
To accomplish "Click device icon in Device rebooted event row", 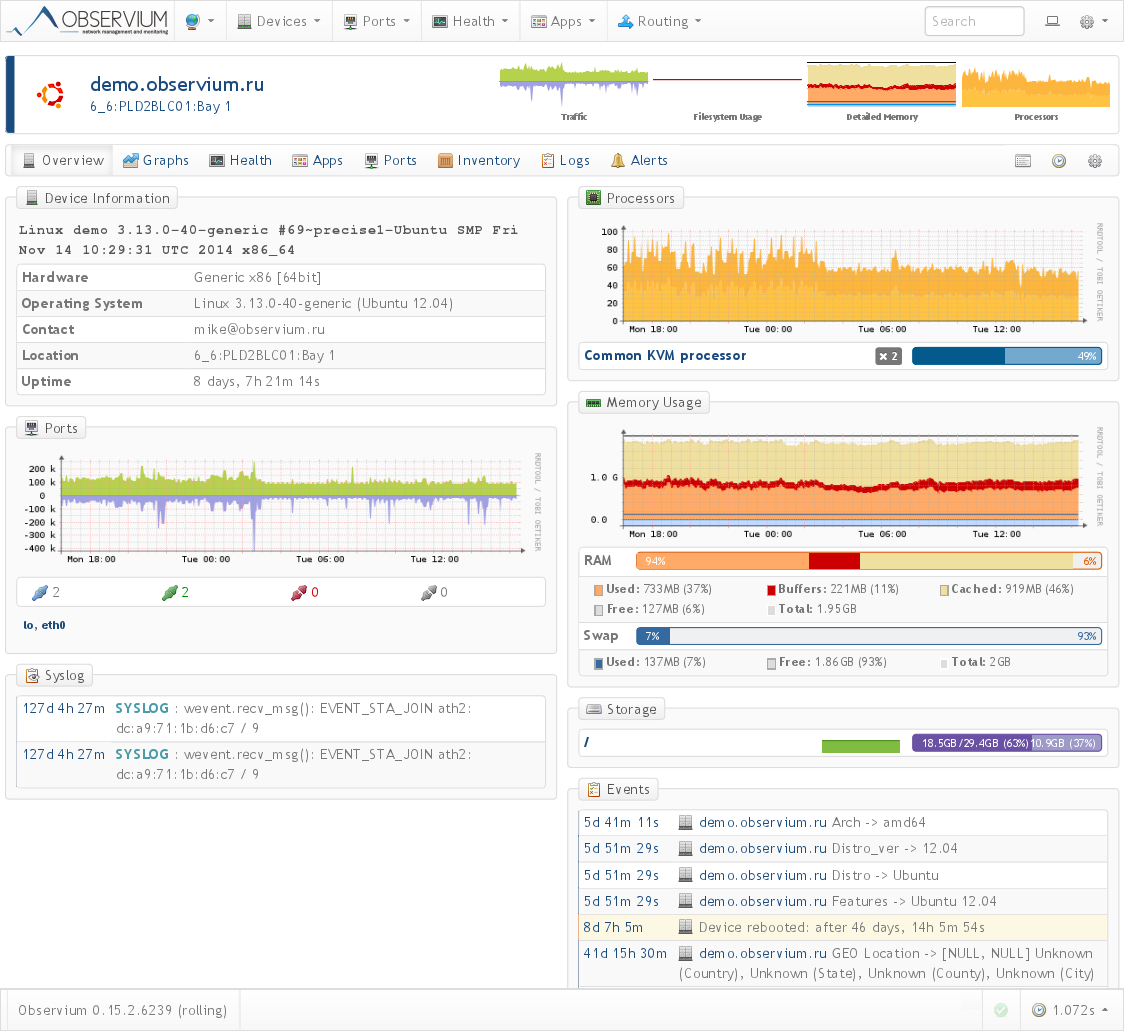I will point(685,927).
